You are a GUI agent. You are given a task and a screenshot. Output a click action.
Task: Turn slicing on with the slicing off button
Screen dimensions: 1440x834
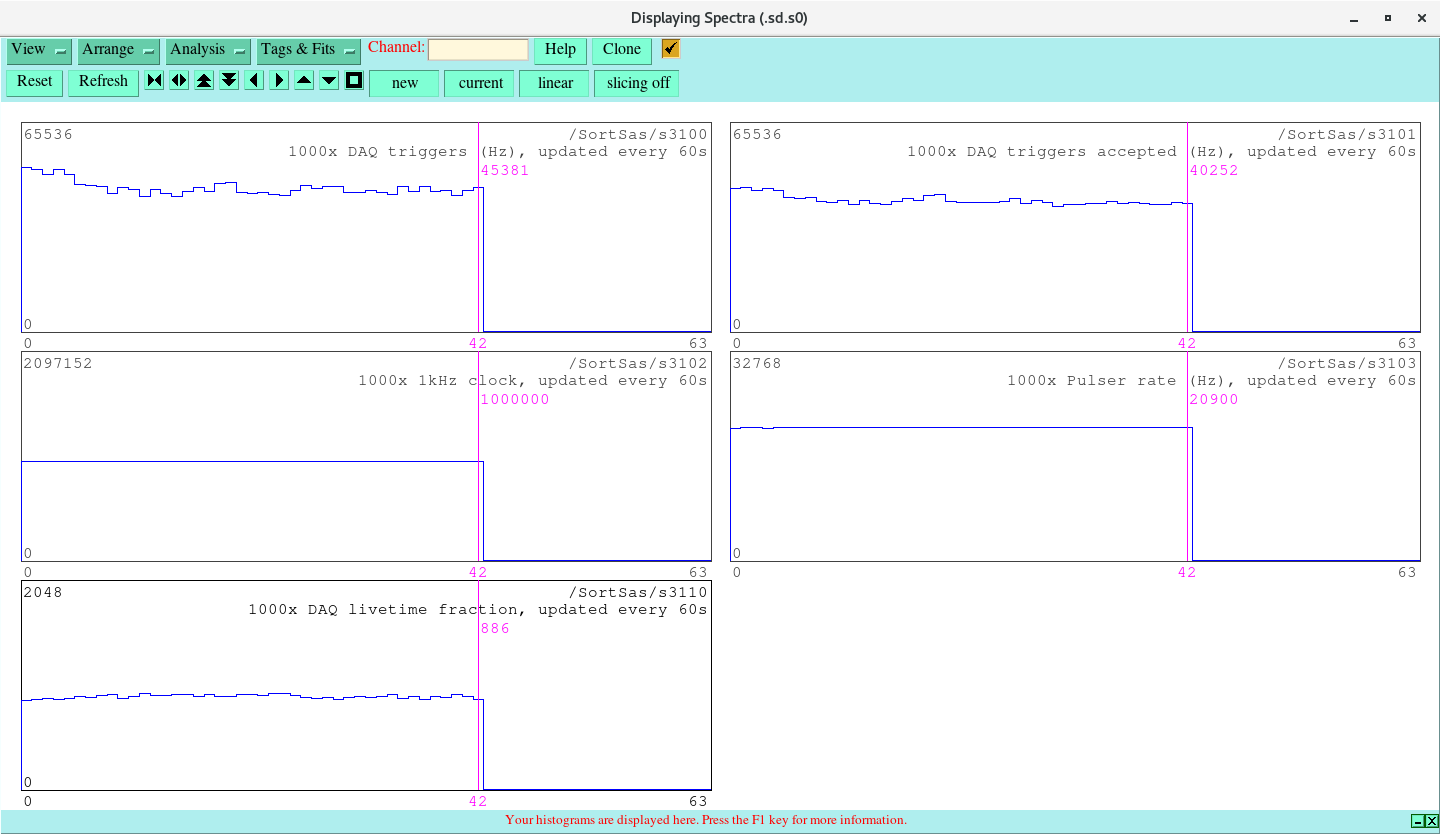pos(636,83)
